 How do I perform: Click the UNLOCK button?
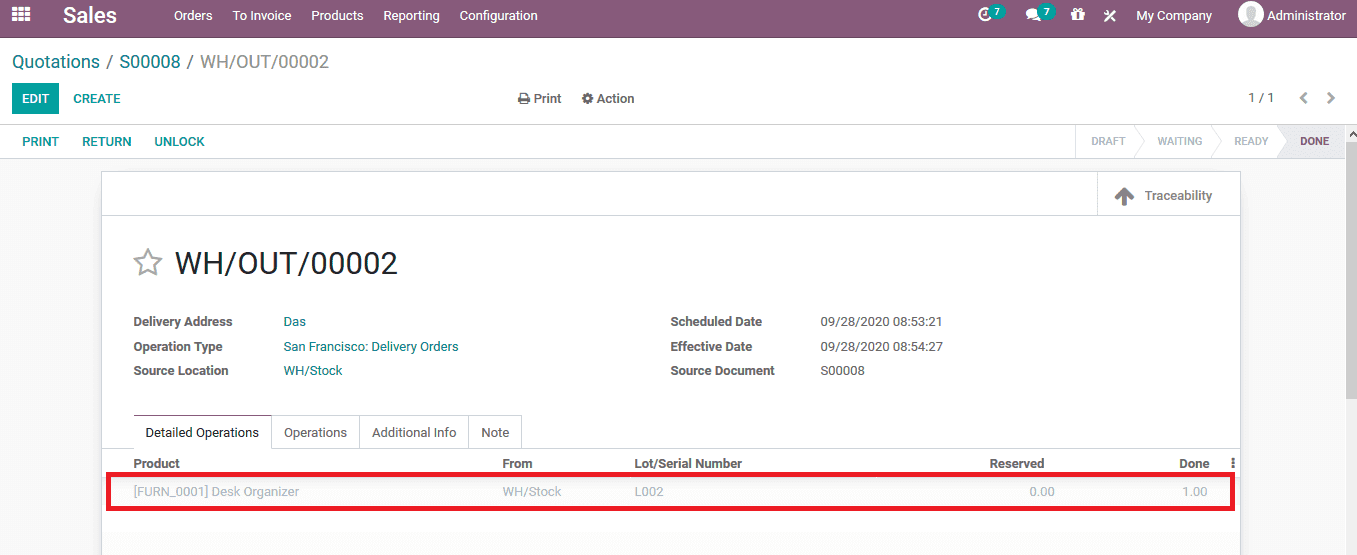[179, 142]
